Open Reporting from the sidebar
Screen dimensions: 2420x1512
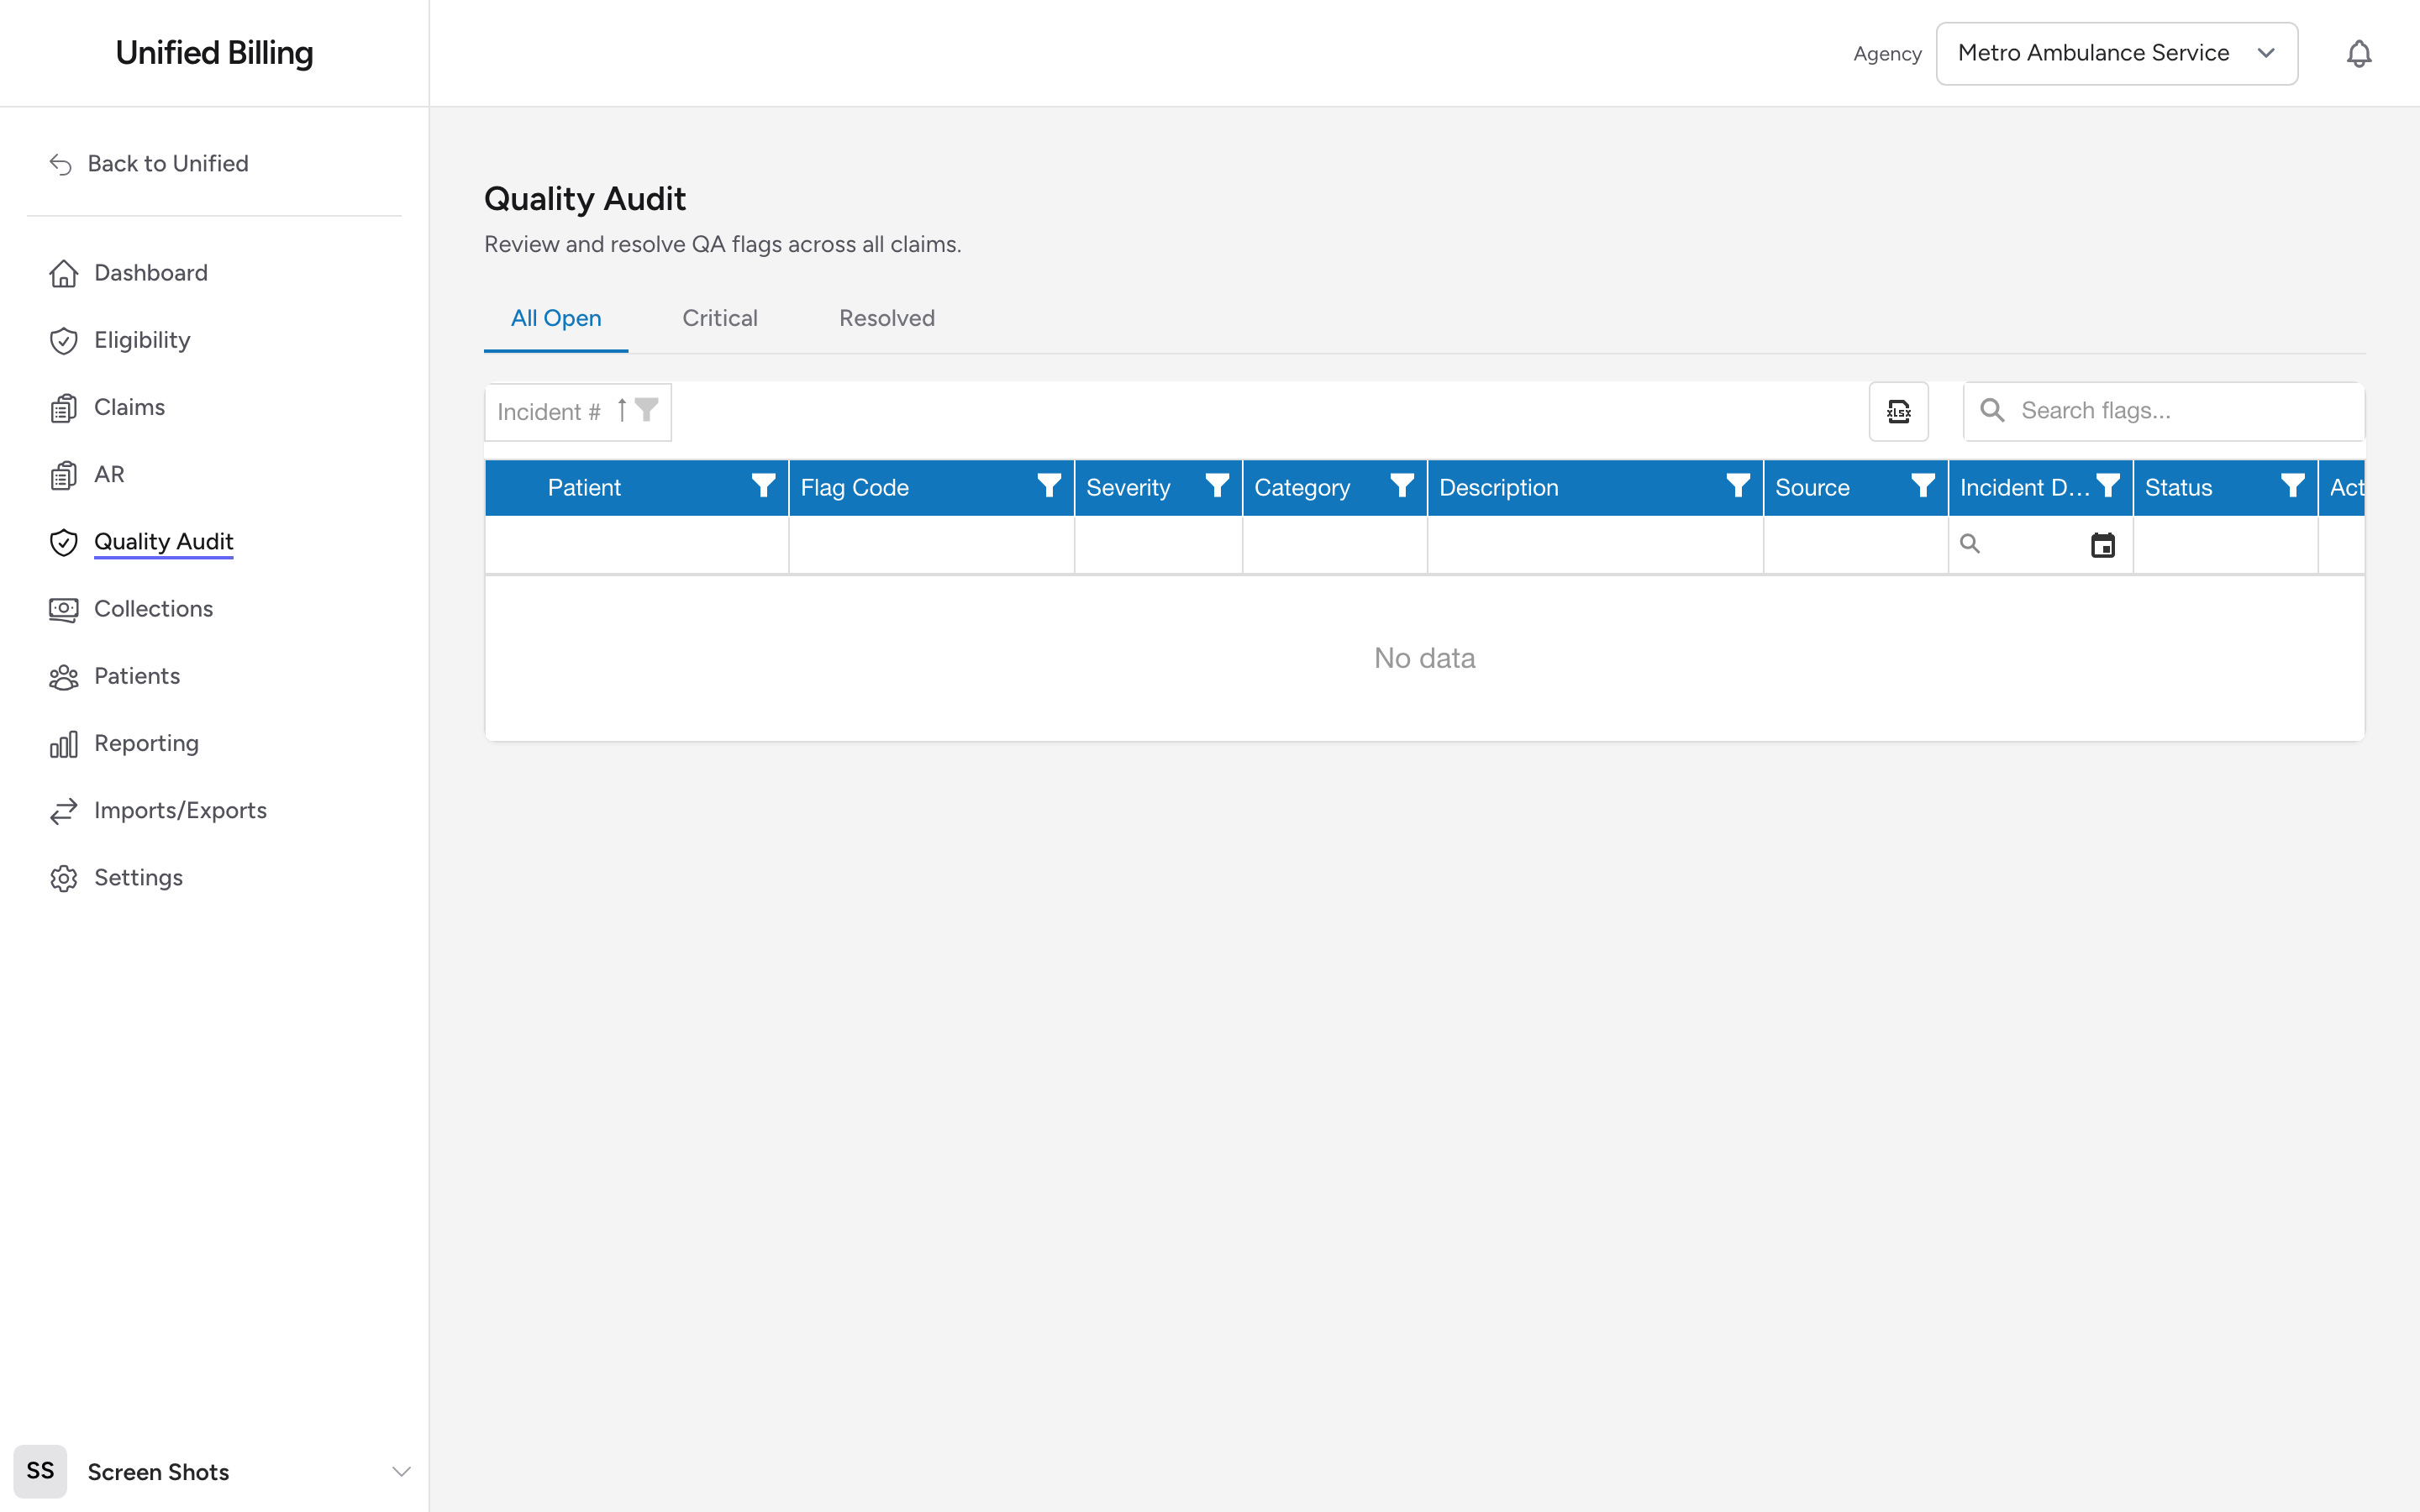click(146, 743)
